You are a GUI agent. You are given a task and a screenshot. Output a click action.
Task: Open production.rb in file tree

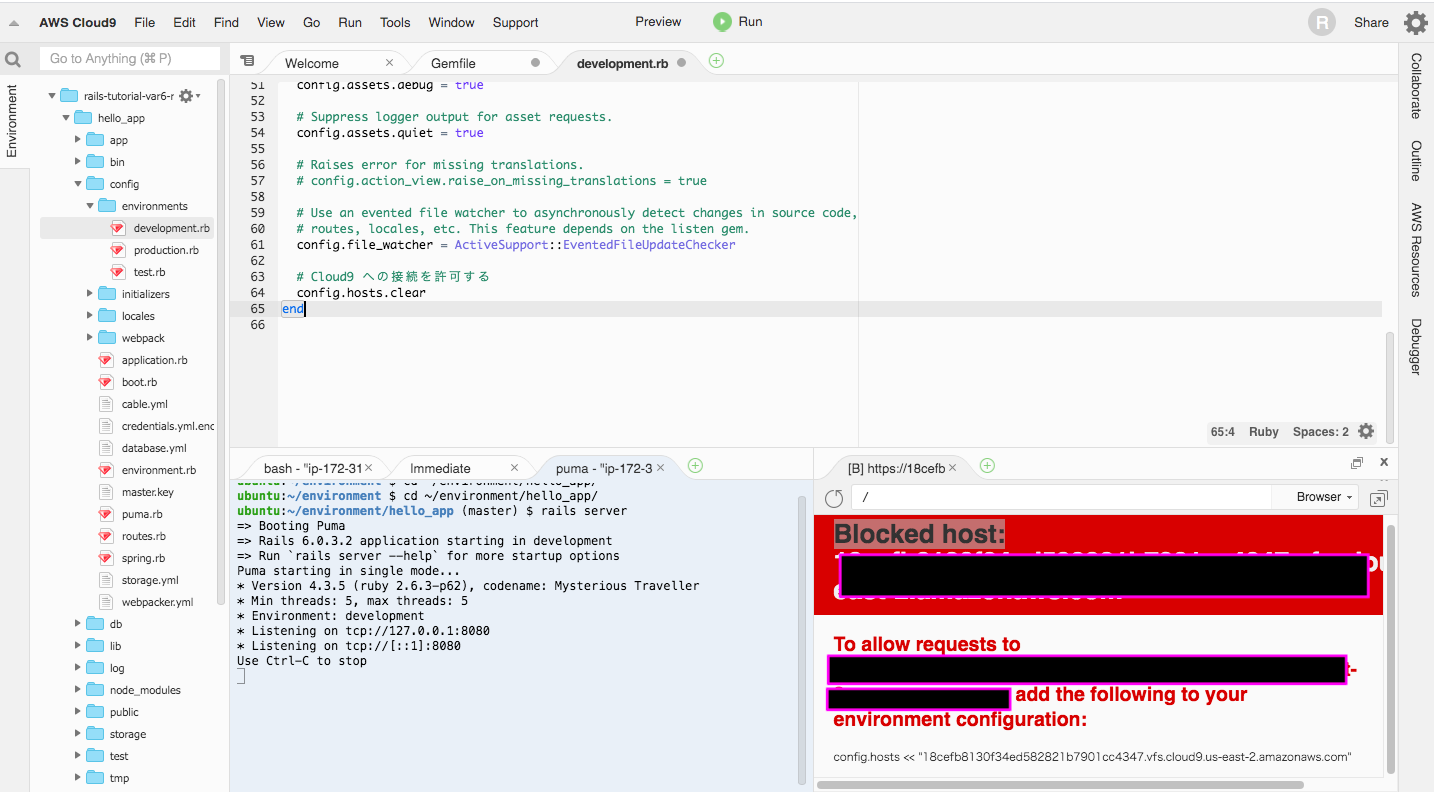click(166, 250)
